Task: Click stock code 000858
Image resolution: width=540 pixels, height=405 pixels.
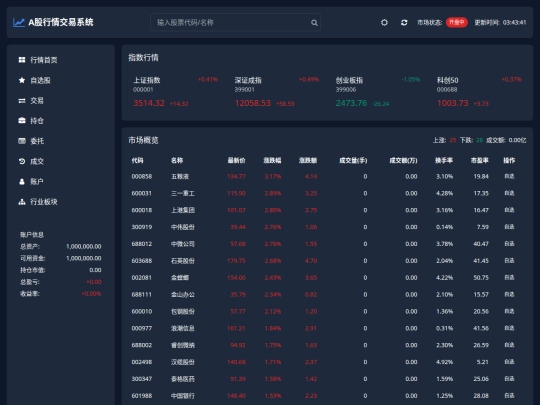Action: coord(142,176)
